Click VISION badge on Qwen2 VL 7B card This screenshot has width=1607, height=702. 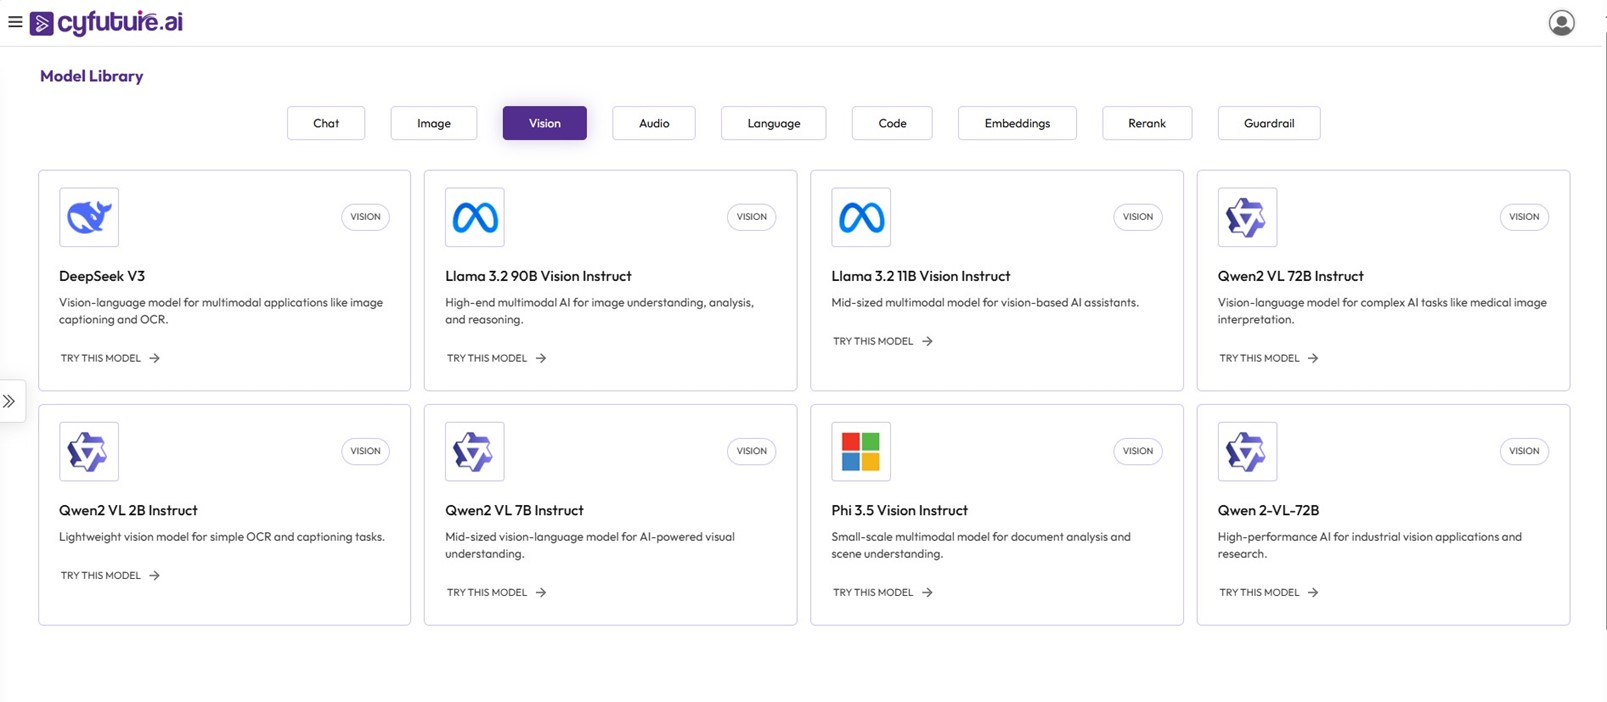pos(751,451)
